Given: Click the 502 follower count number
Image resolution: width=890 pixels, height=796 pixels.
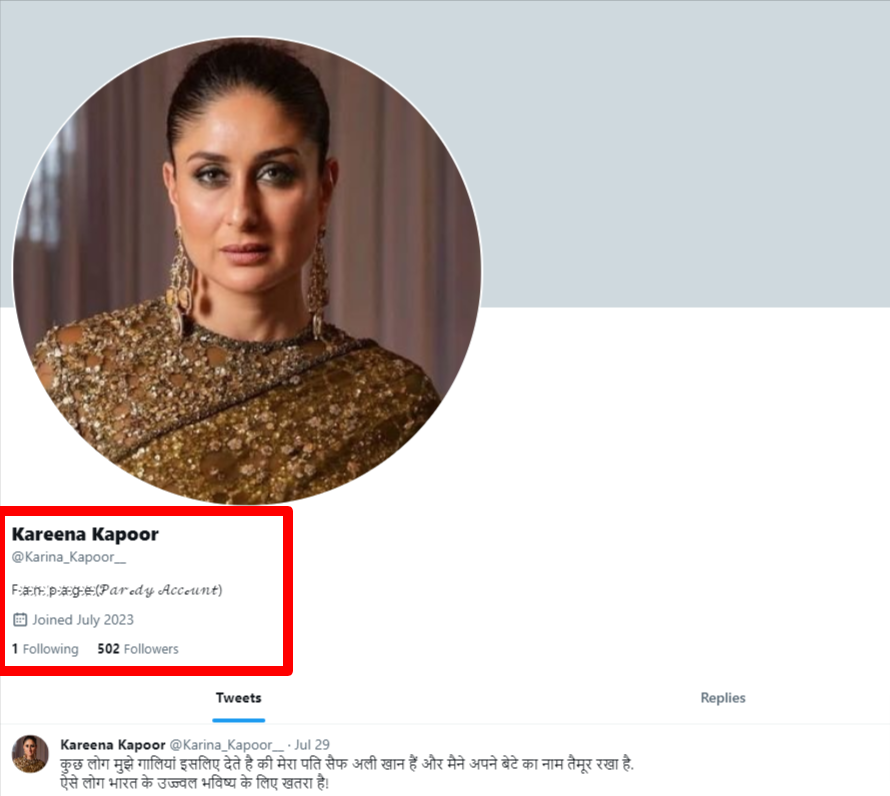Looking at the screenshot, I should coord(108,649).
